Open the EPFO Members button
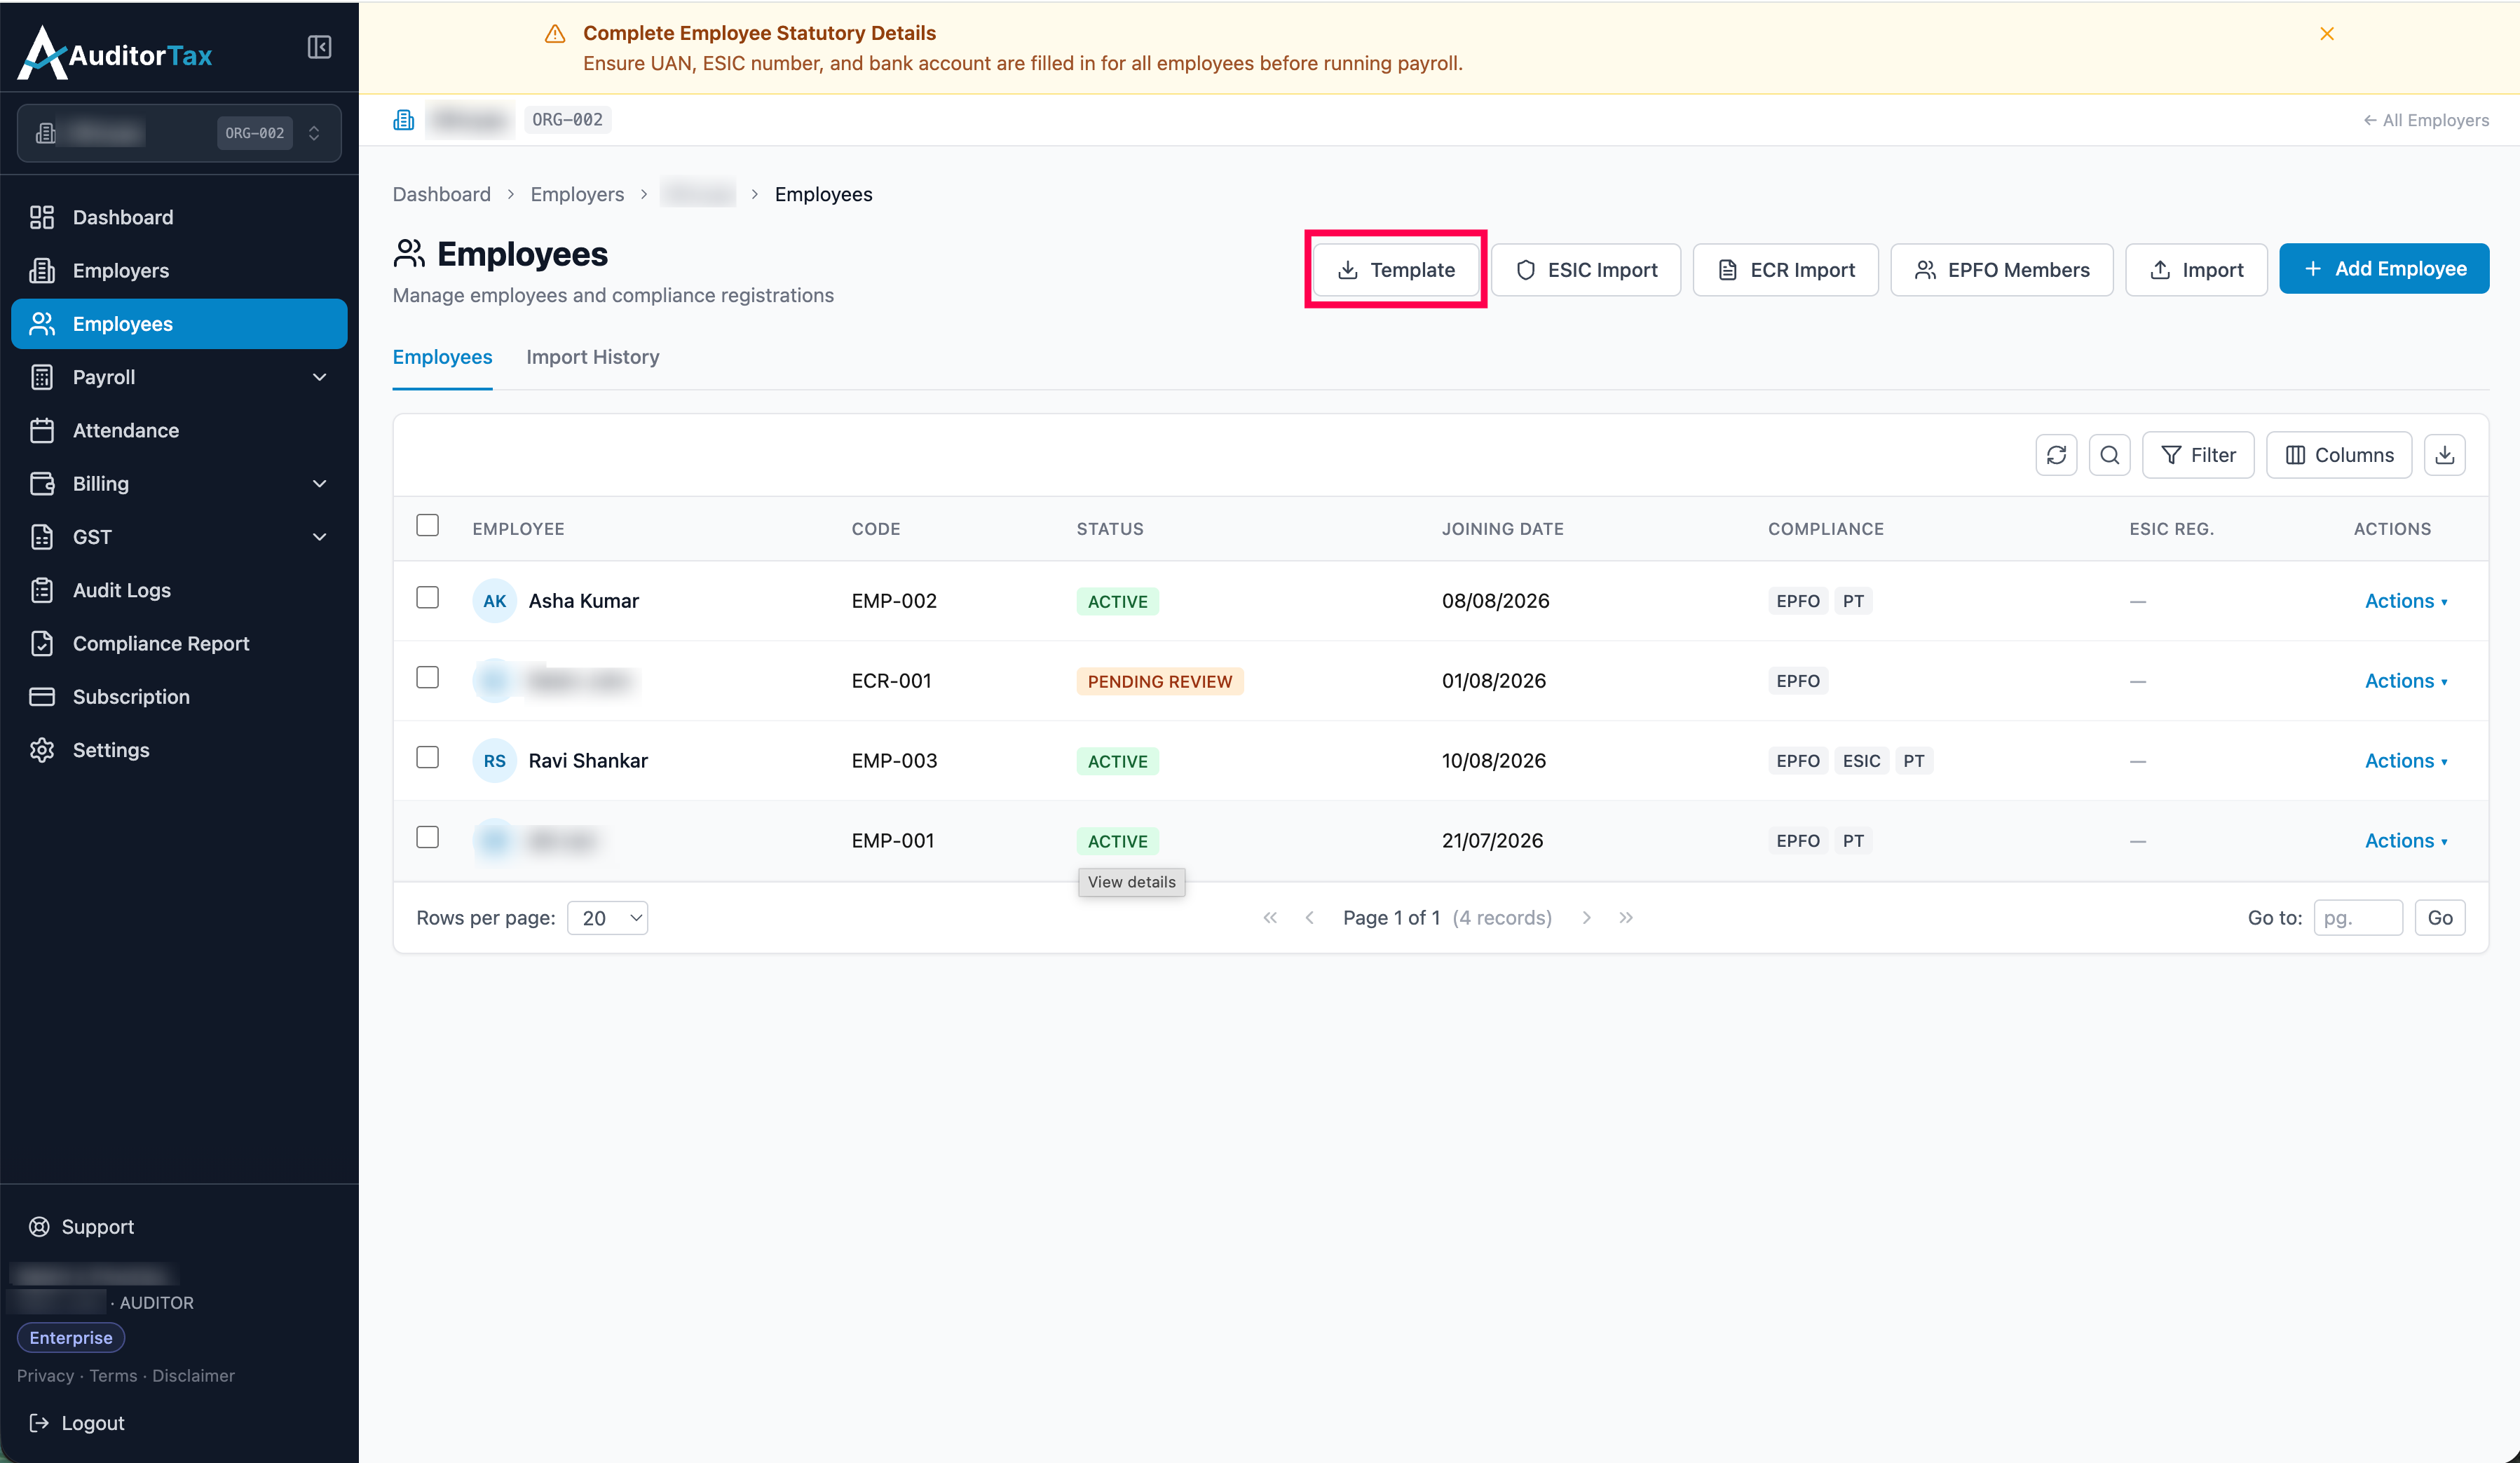The image size is (2520, 1463). pyautogui.click(x=2001, y=270)
